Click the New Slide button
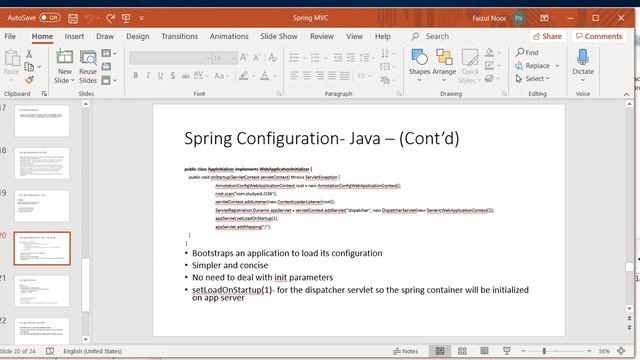The image size is (640, 360). pyautogui.click(x=64, y=57)
